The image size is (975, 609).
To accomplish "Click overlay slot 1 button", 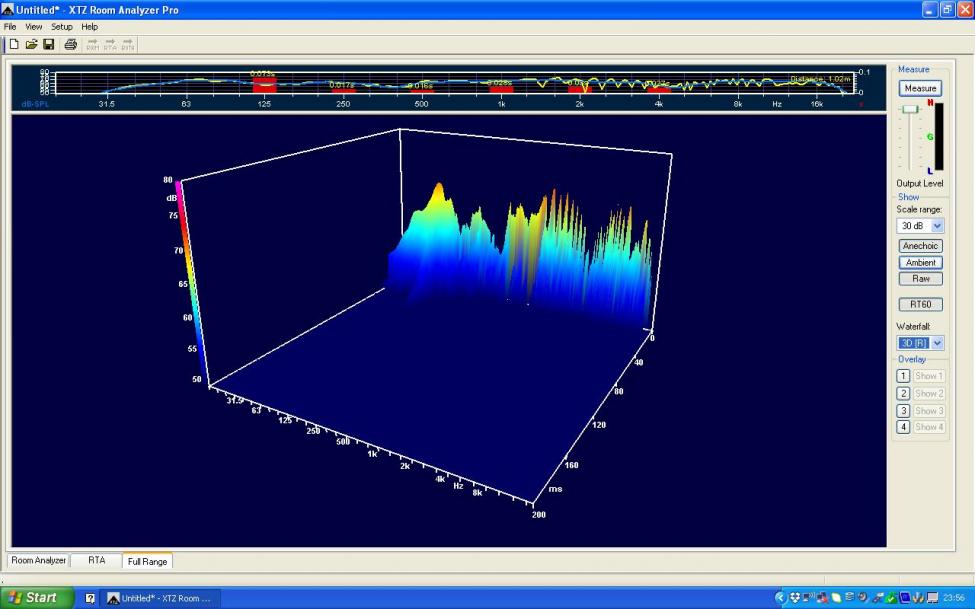I will pyautogui.click(x=903, y=376).
